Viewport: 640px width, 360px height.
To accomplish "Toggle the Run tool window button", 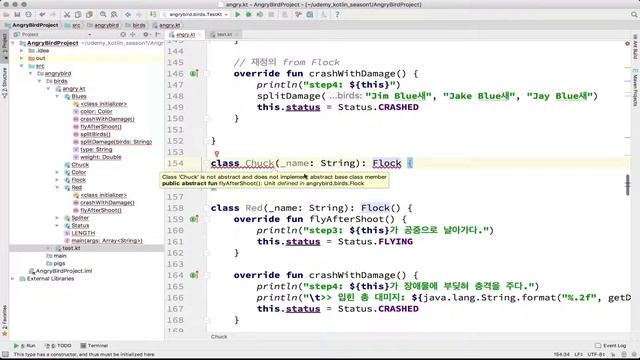I will click(x=24, y=346).
